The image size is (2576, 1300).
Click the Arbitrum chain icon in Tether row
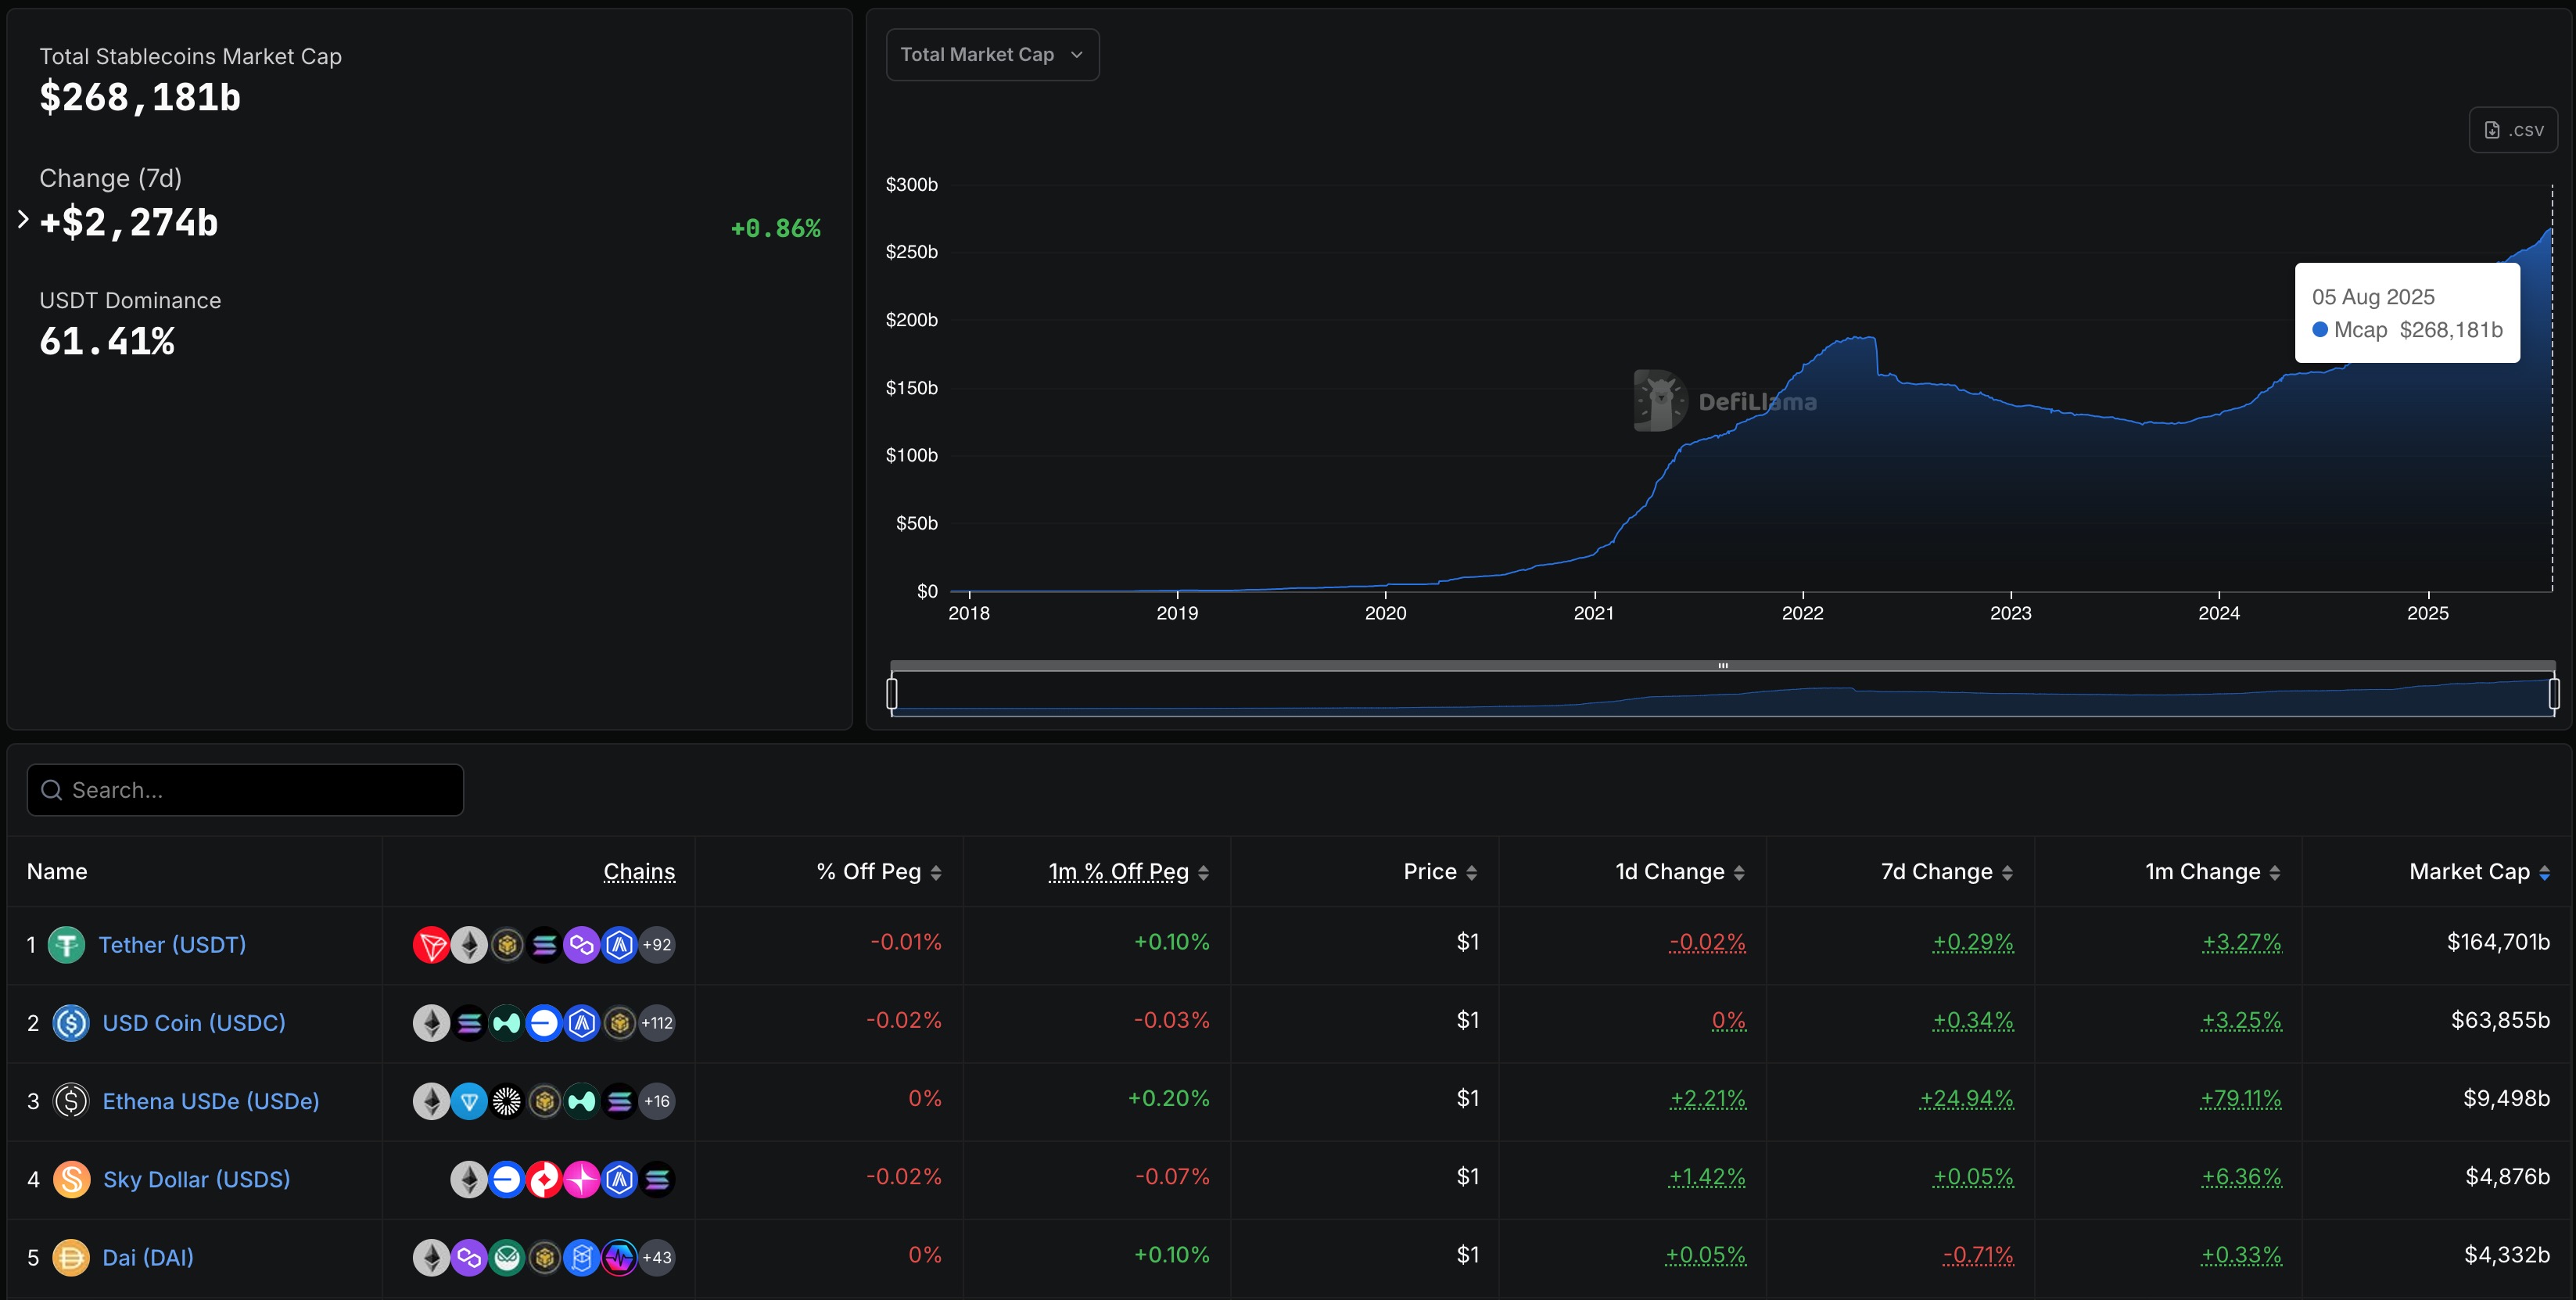point(620,944)
